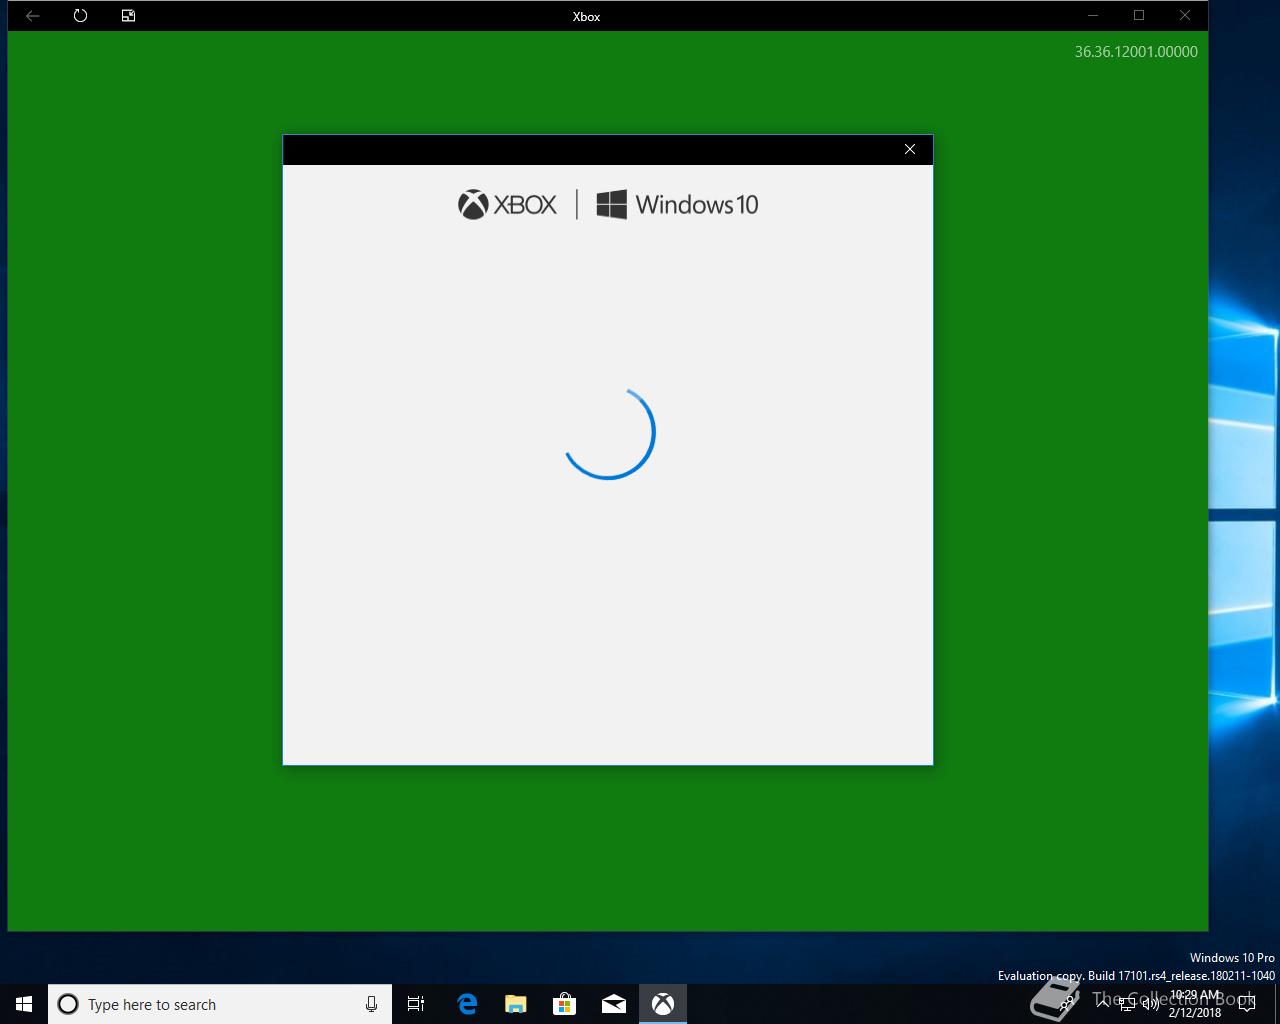Open Microsoft Store from taskbar
This screenshot has height=1024, width=1280.
click(x=565, y=1004)
